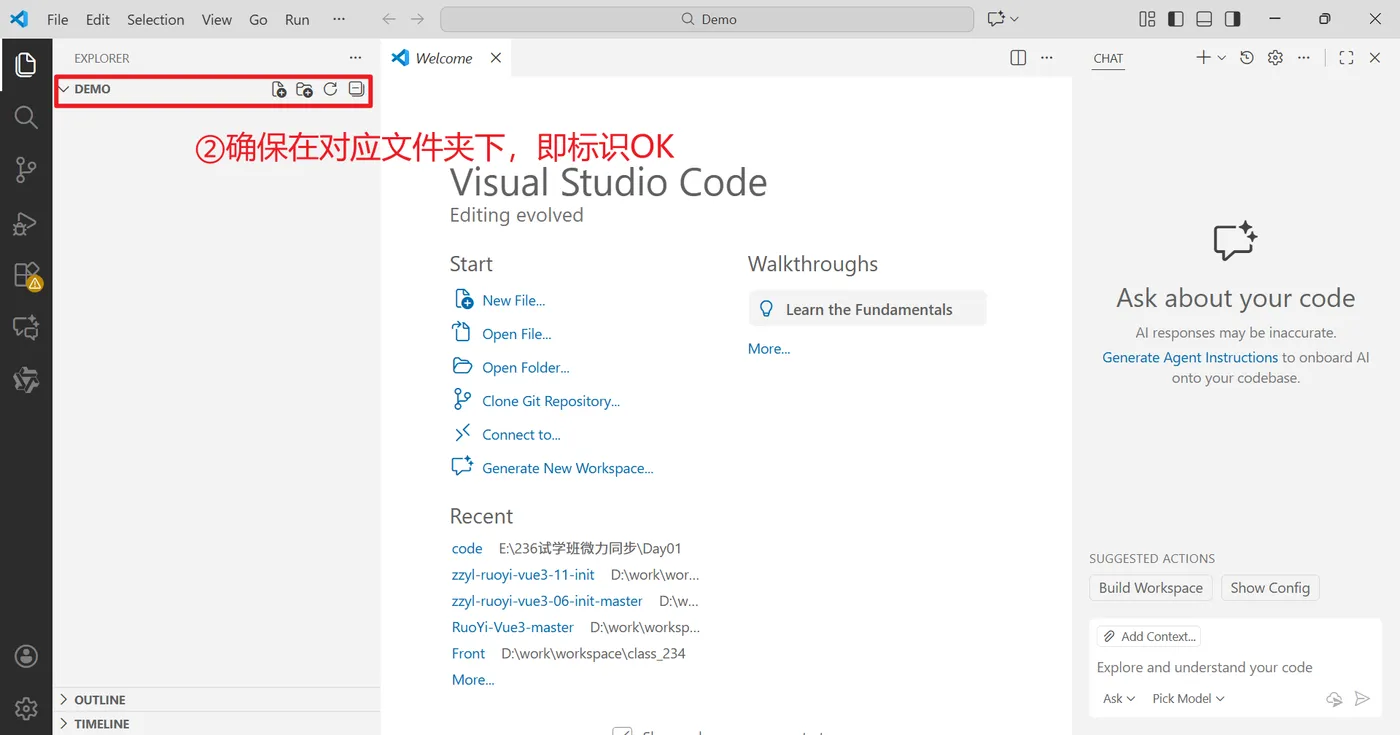Refresh the DEMO explorer

(x=330, y=89)
